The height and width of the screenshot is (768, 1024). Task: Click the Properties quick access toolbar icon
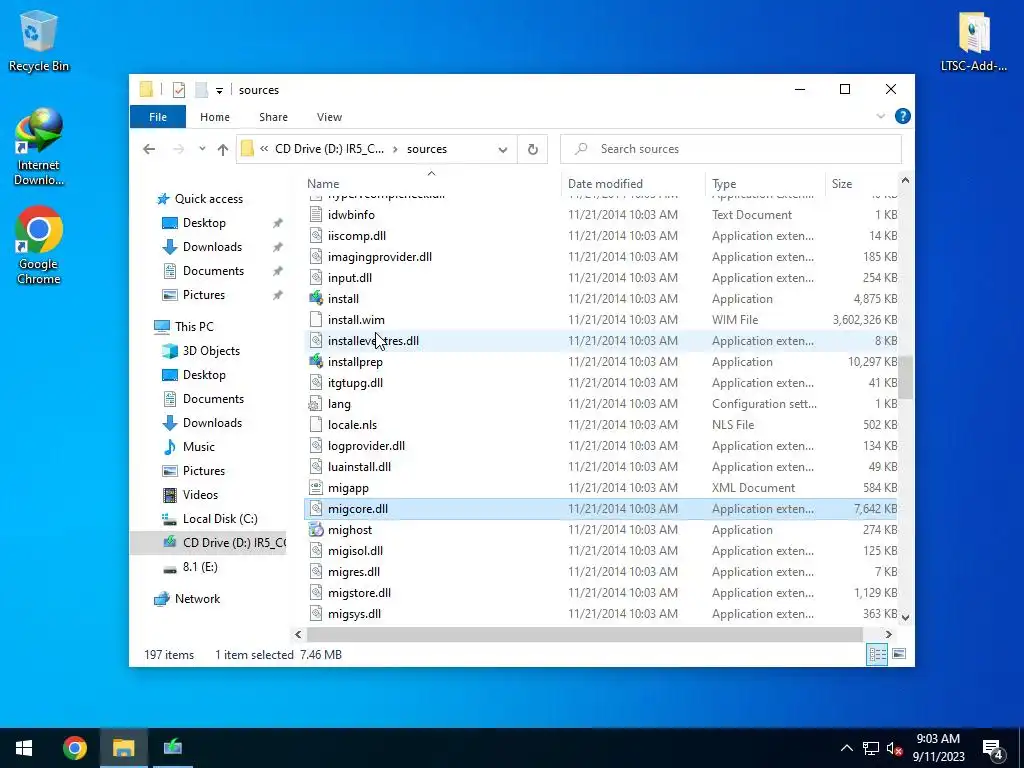click(x=178, y=90)
